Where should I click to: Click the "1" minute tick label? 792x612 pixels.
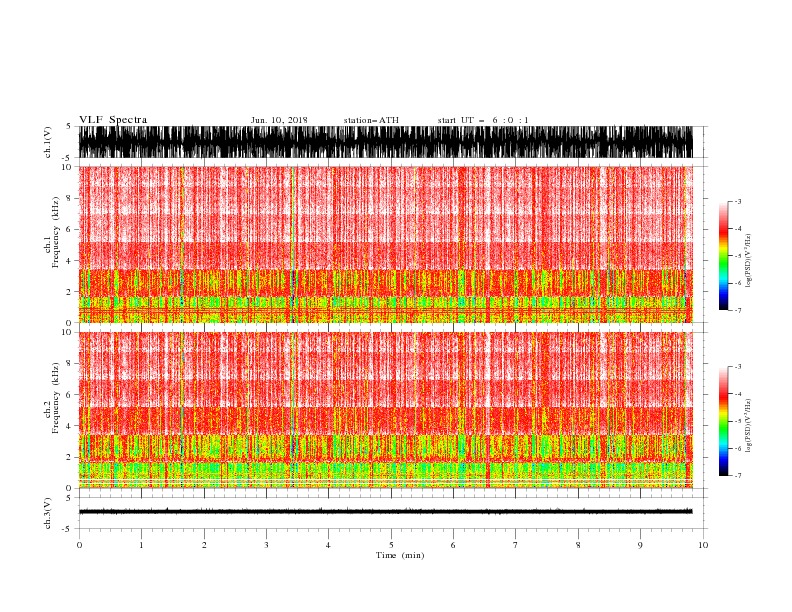(141, 545)
